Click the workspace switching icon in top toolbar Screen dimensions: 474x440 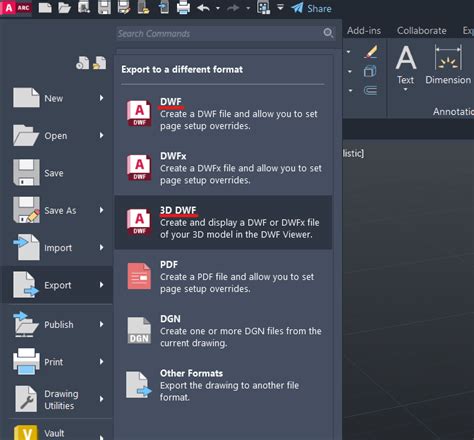[263, 8]
